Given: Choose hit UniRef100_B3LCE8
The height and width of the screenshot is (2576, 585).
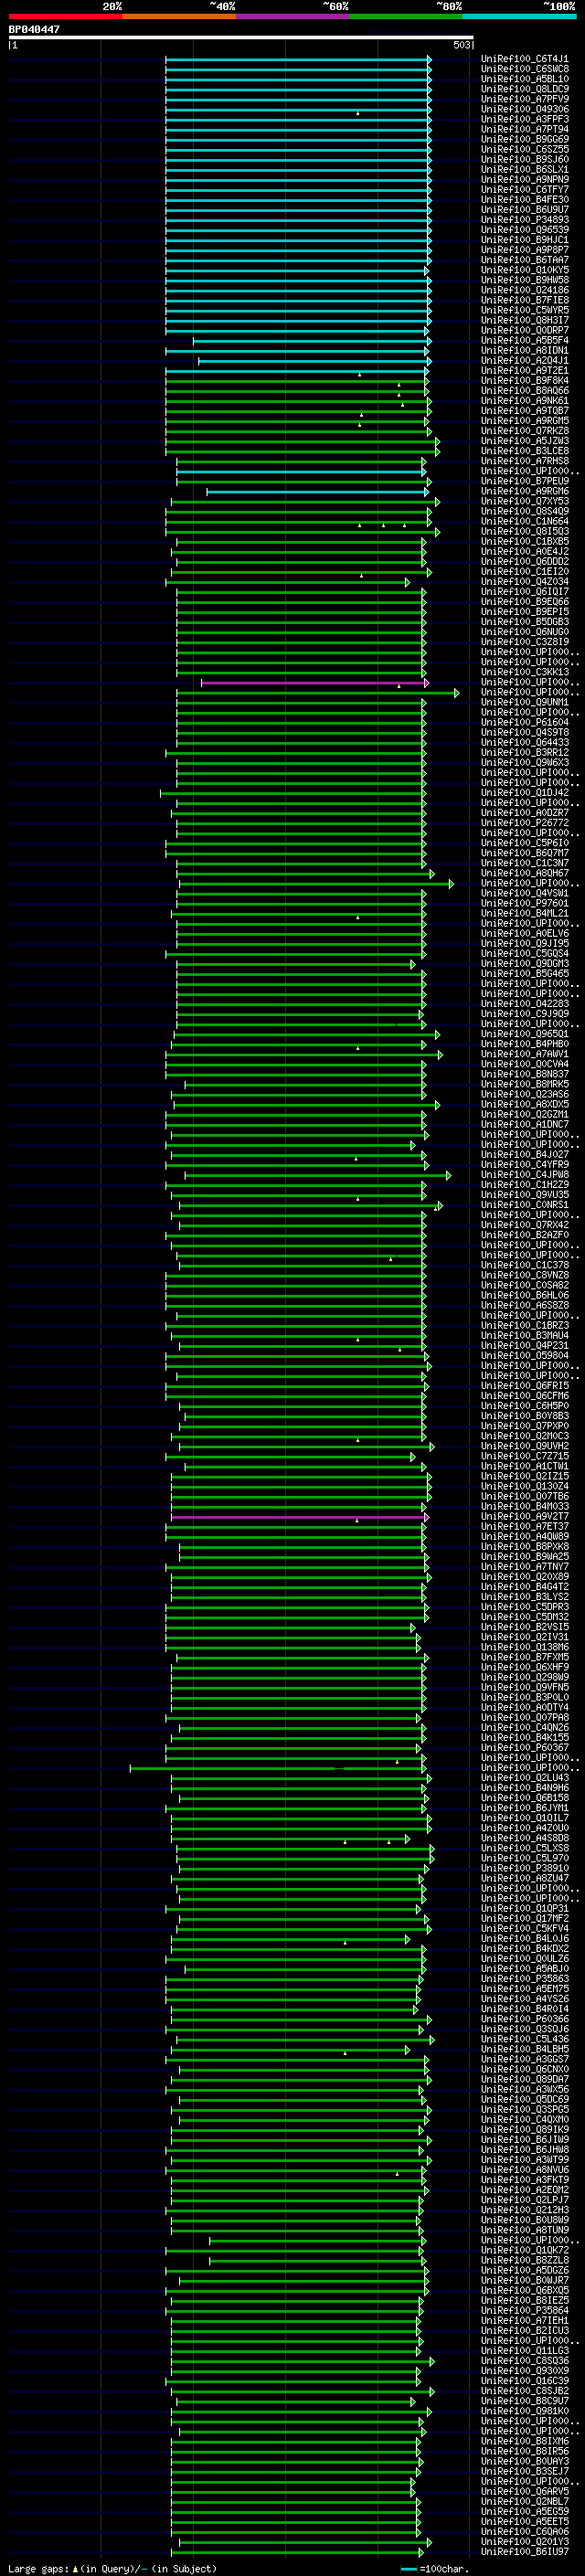Looking at the screenshot, I should point(525,451).
